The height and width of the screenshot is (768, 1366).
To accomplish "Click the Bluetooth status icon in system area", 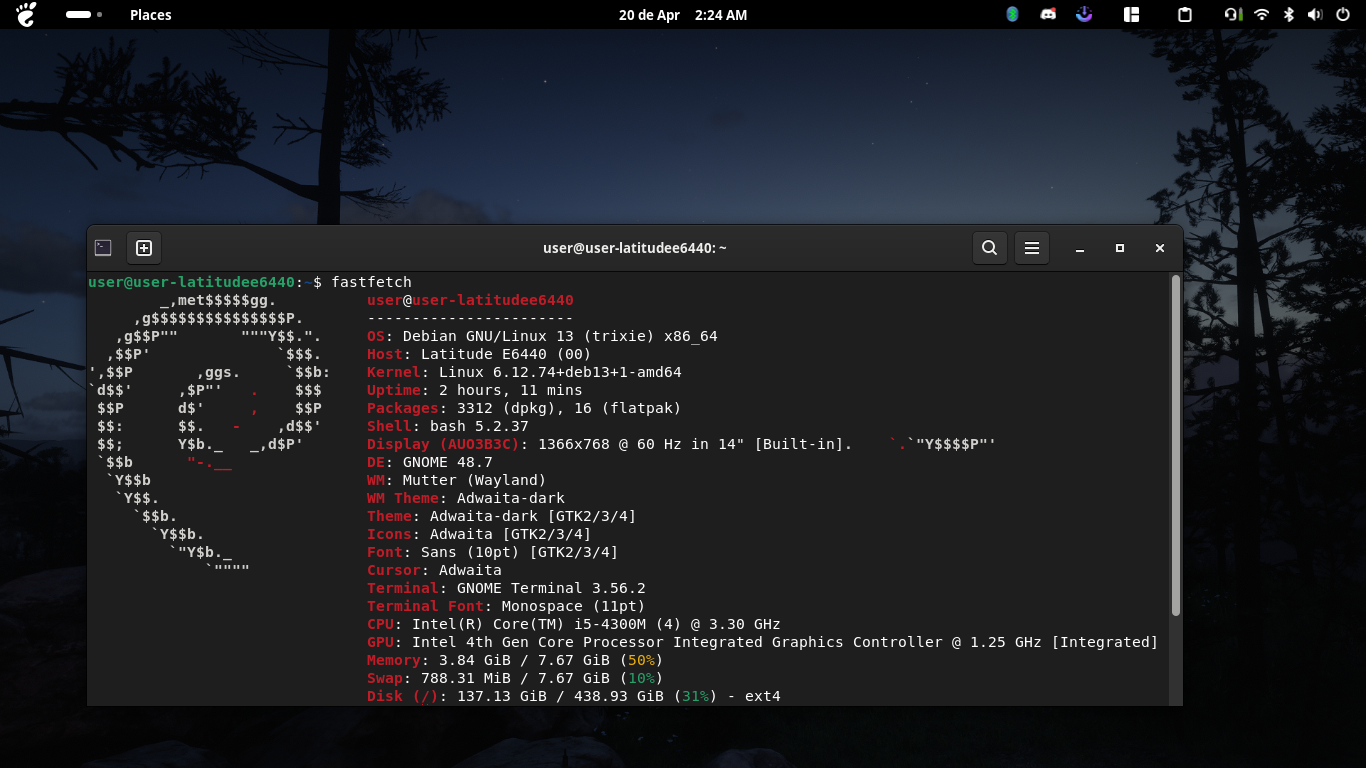I will pyautogui.click(x=1289, y=15).
